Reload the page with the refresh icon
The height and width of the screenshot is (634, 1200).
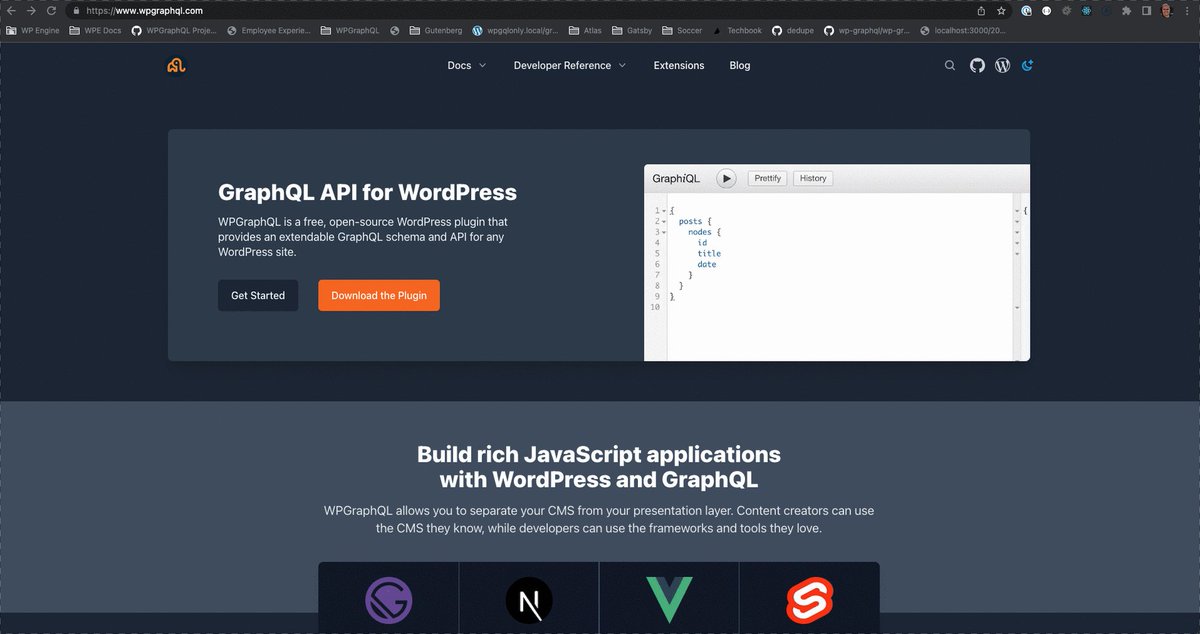coord(51,10)
